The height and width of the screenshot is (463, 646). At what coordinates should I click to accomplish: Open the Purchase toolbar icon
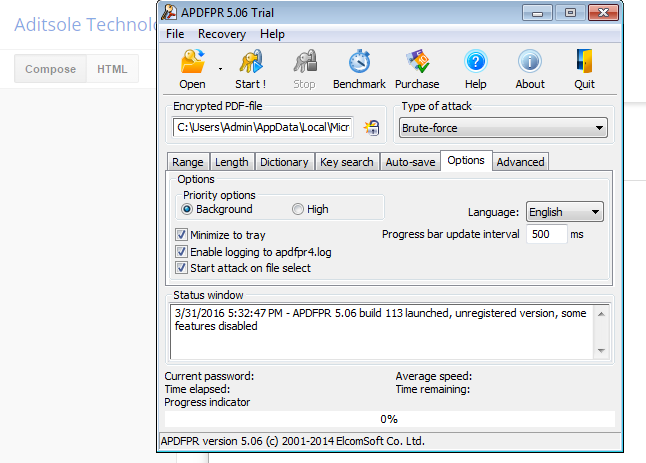[417, 69]
